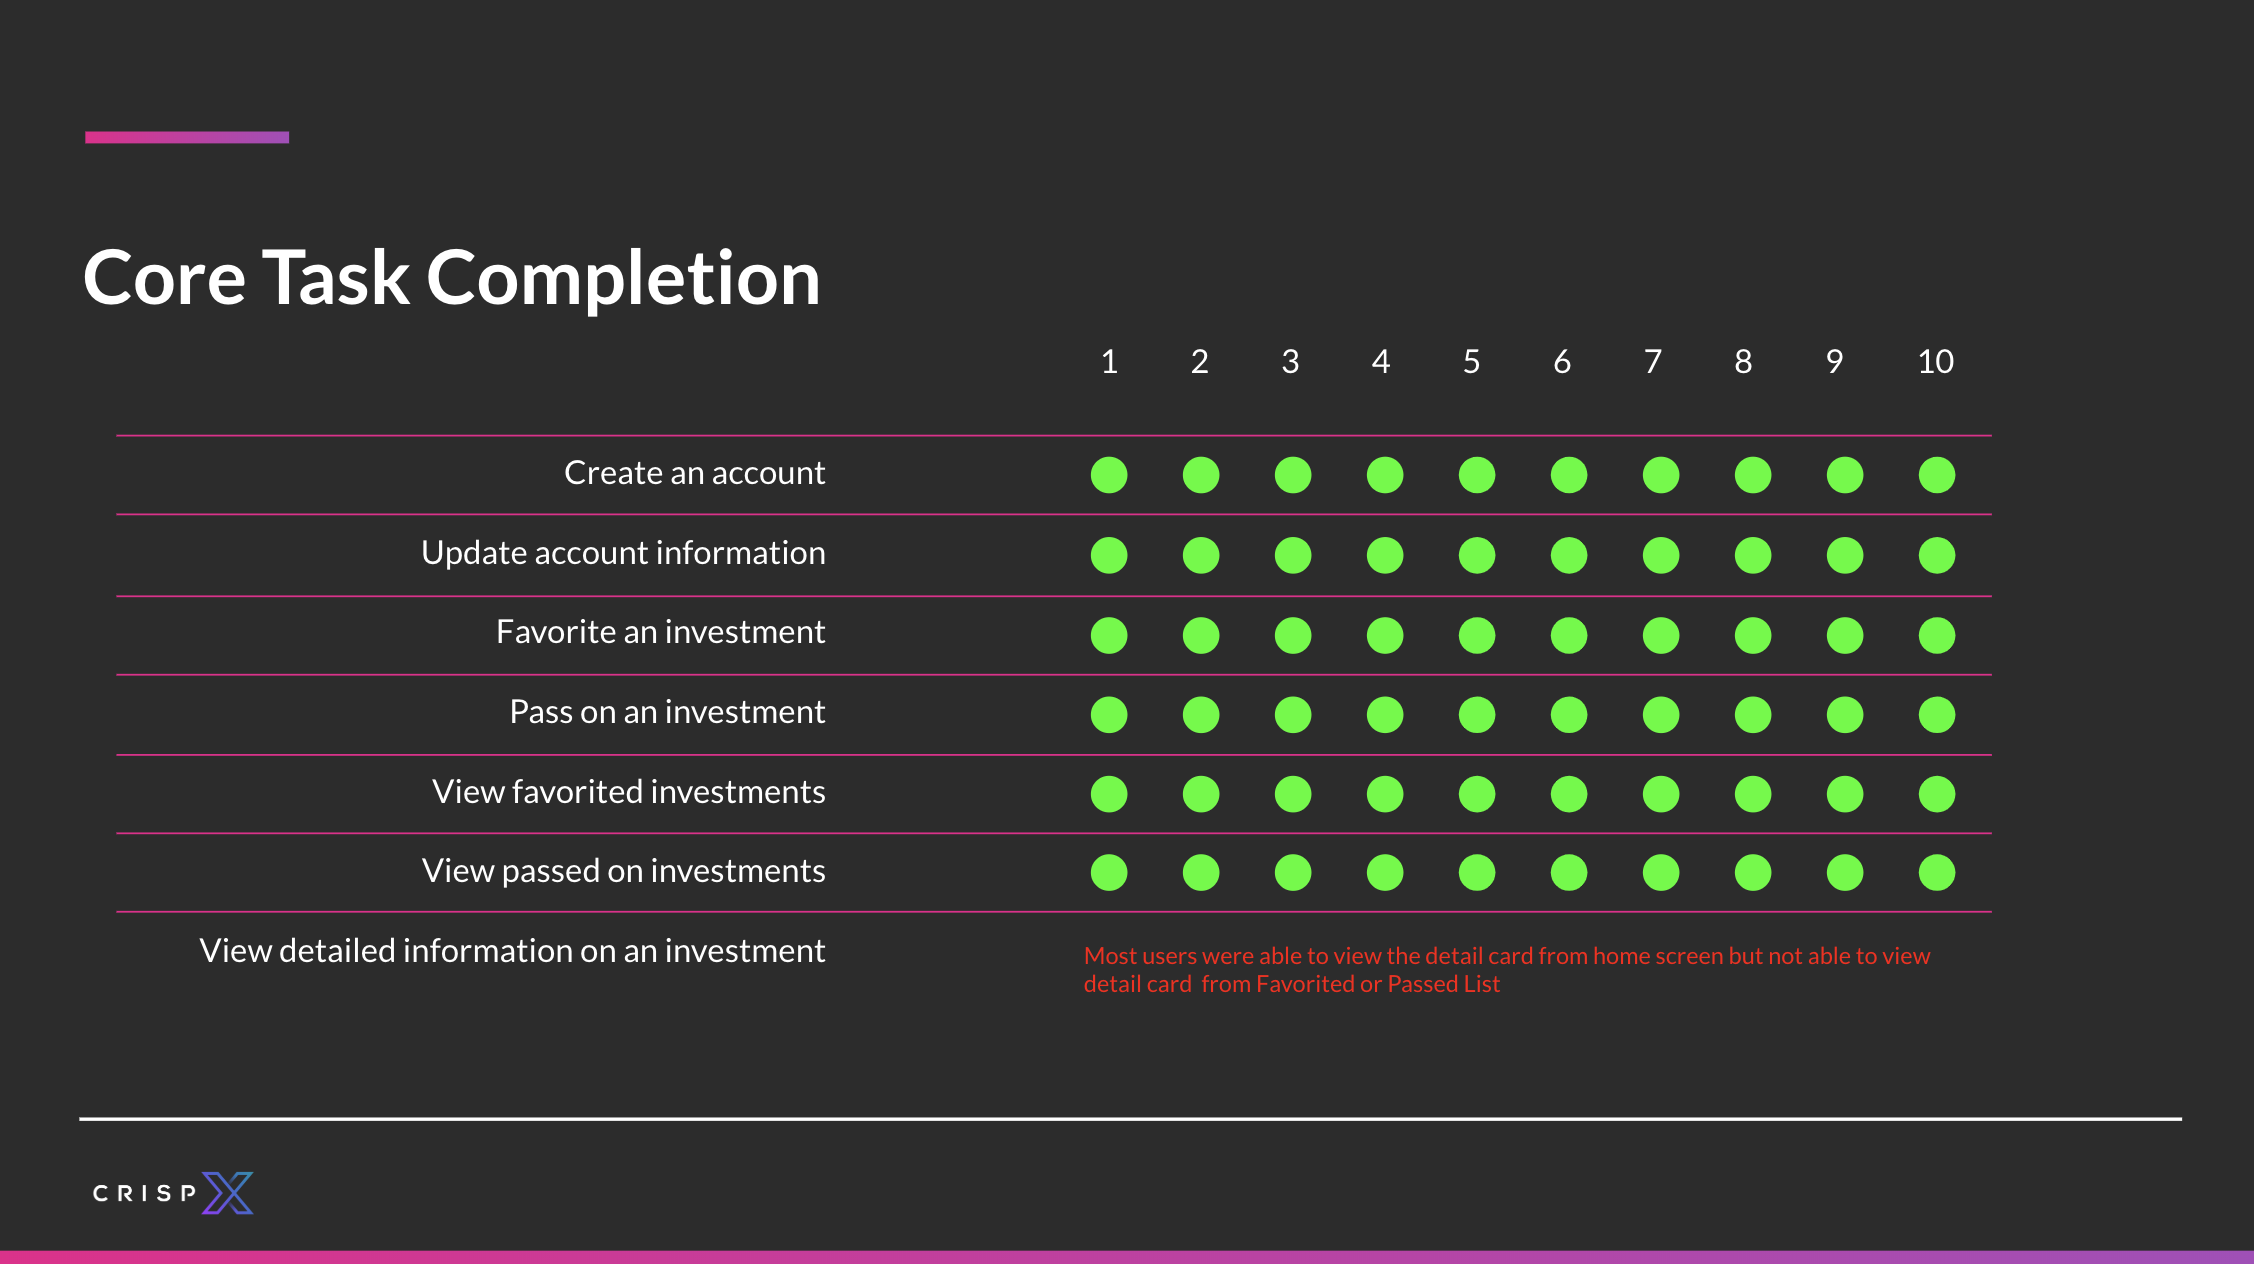Select Favorite an investment dot under column 10
The width and height of the screenshot is (2254, 1264).
[1937, 635]
